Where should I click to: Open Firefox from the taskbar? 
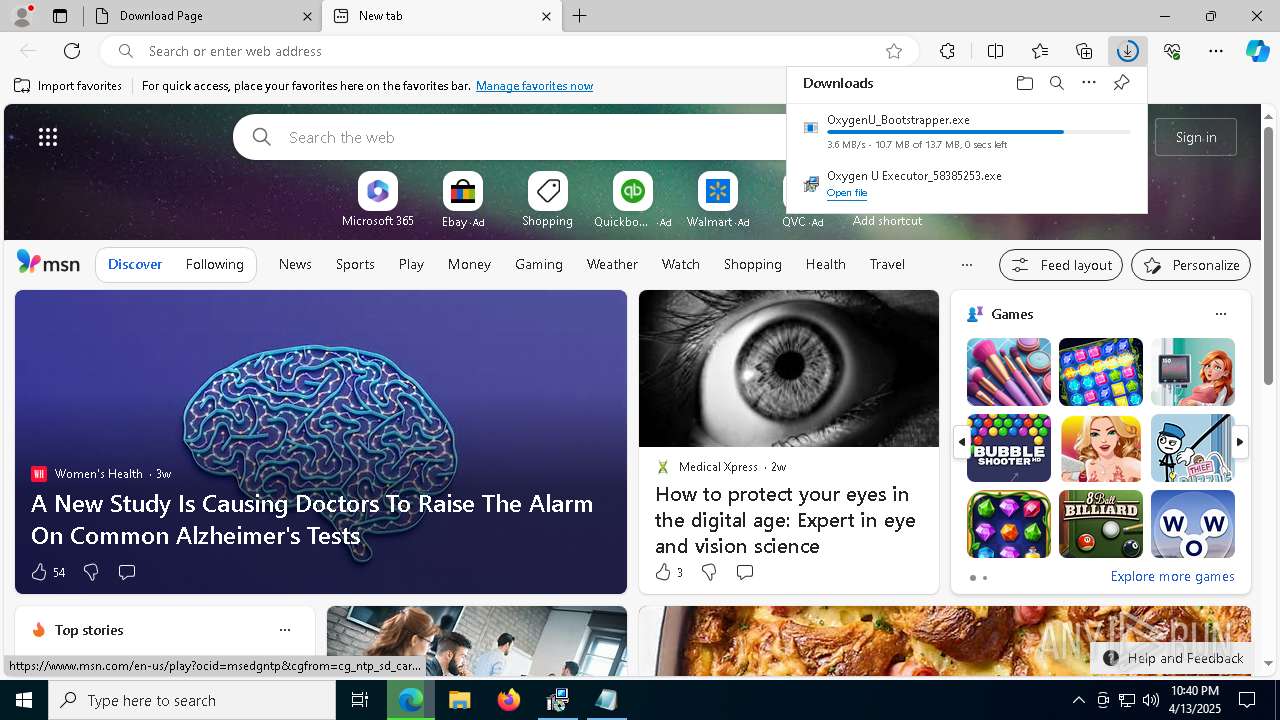[x=509, y=700]
